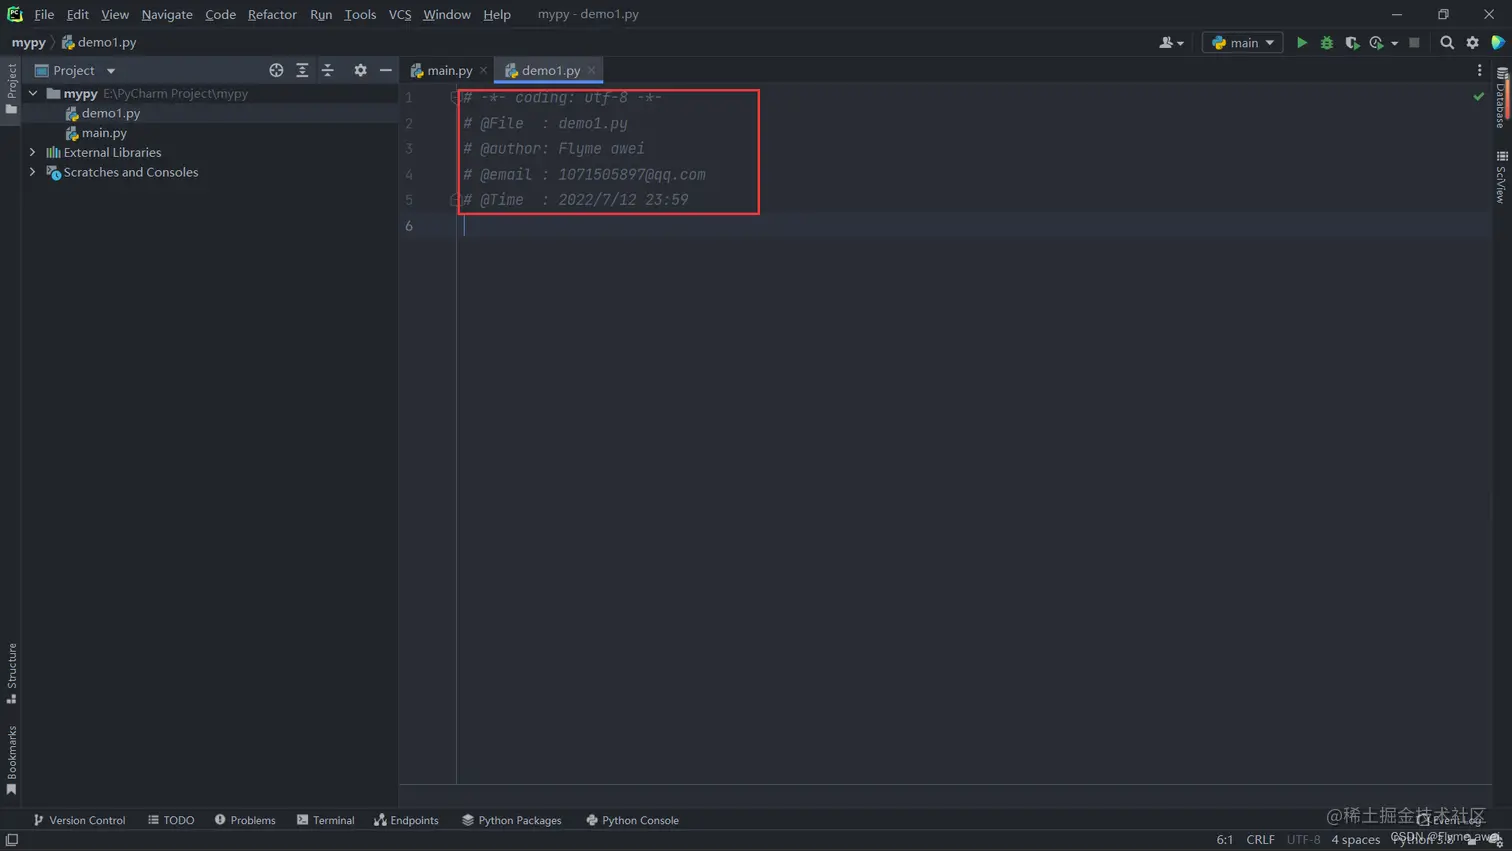Click cursor position 6:1 in status bar
The width and height of the screenshot is (1512, 851).
point(1224,840)
